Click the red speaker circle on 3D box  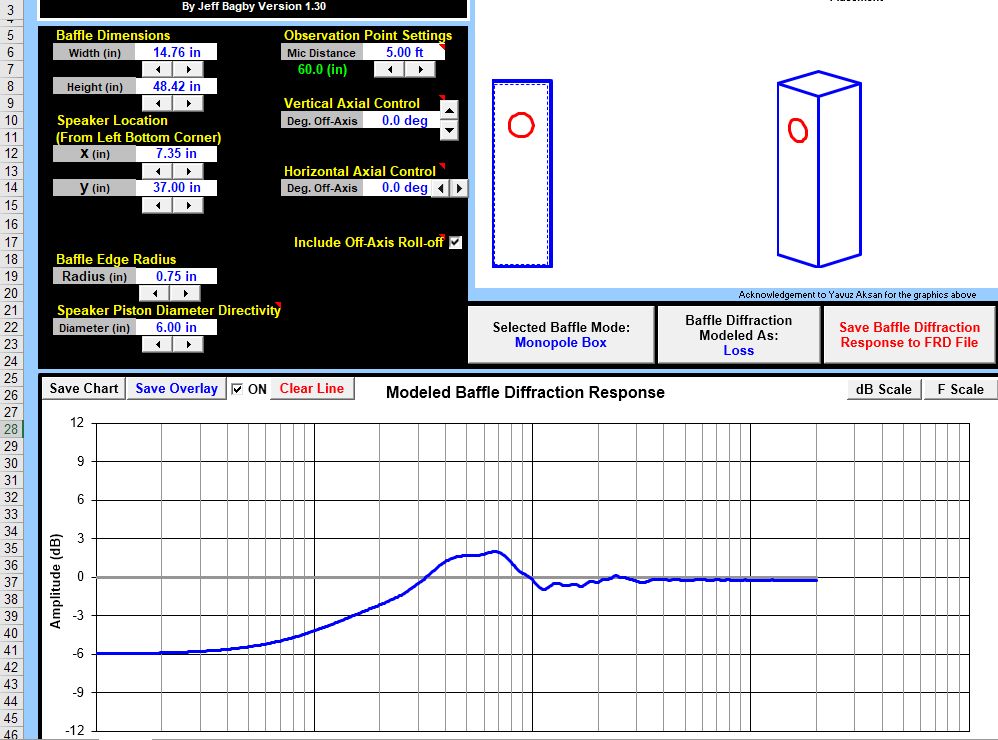798,130
